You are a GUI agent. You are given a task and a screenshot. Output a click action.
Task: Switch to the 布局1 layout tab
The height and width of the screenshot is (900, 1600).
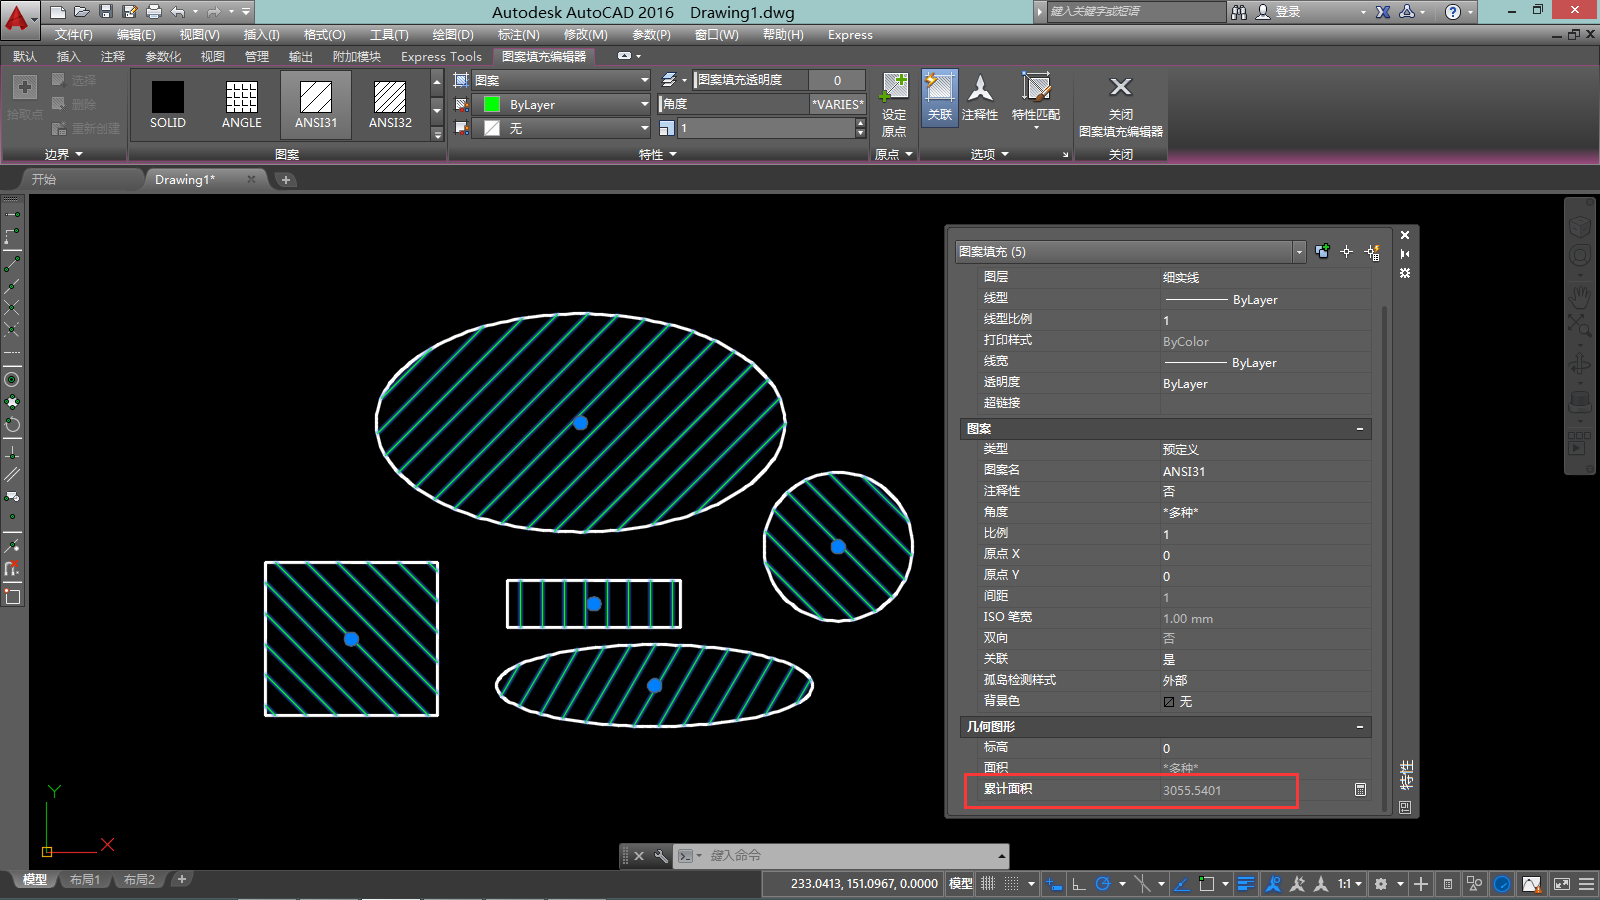tap(85, 880)
